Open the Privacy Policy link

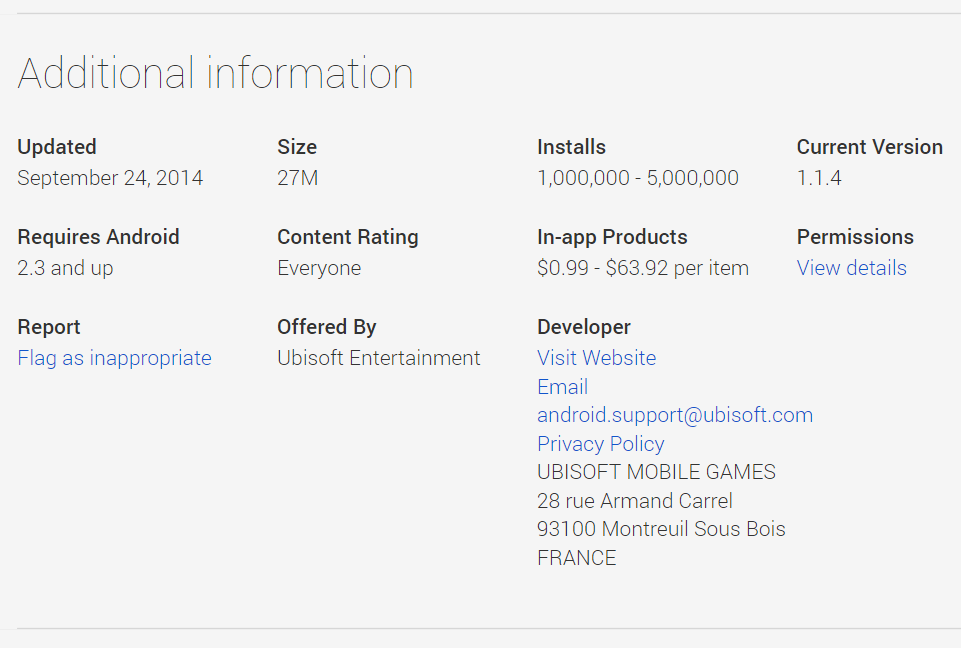[601, 444]
